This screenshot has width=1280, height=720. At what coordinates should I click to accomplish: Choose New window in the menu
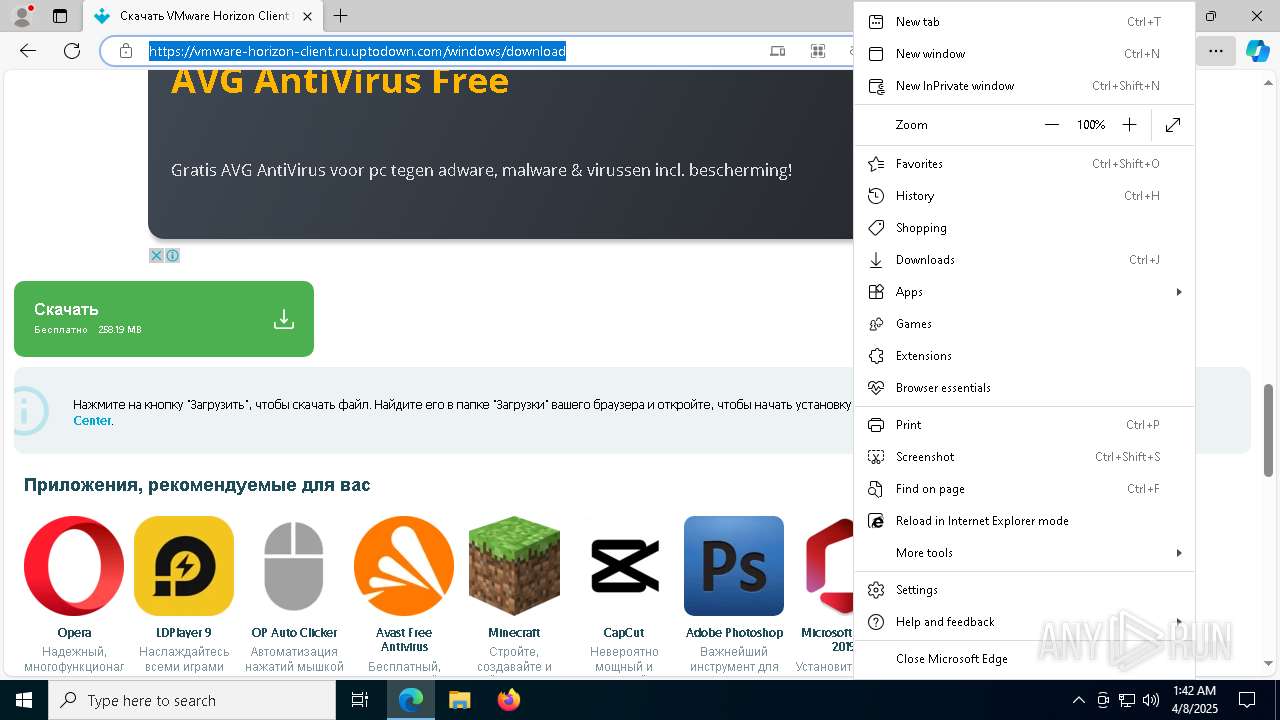pyautogui.click(x=1024, y=54)
